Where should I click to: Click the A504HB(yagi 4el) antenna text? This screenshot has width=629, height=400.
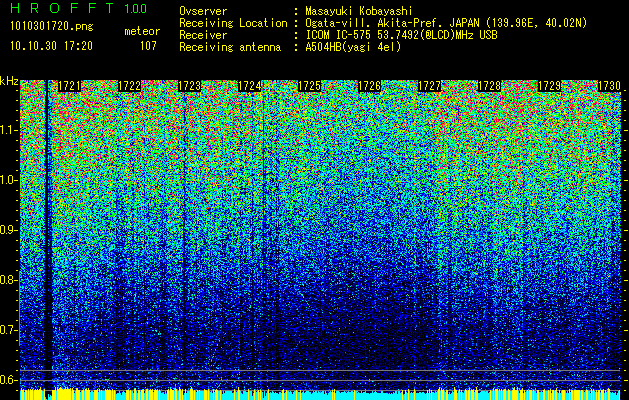click(353, 47)
